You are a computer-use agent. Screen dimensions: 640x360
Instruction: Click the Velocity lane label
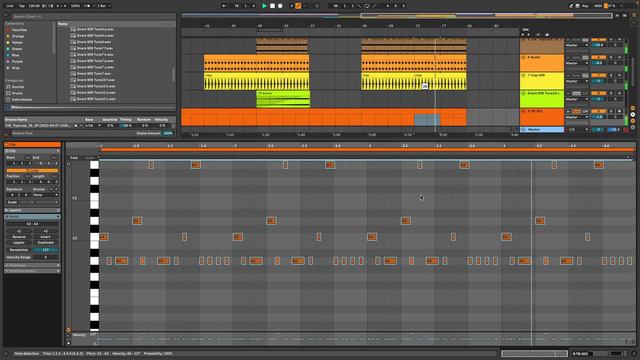pyautogui.click(x=79, y=335)
